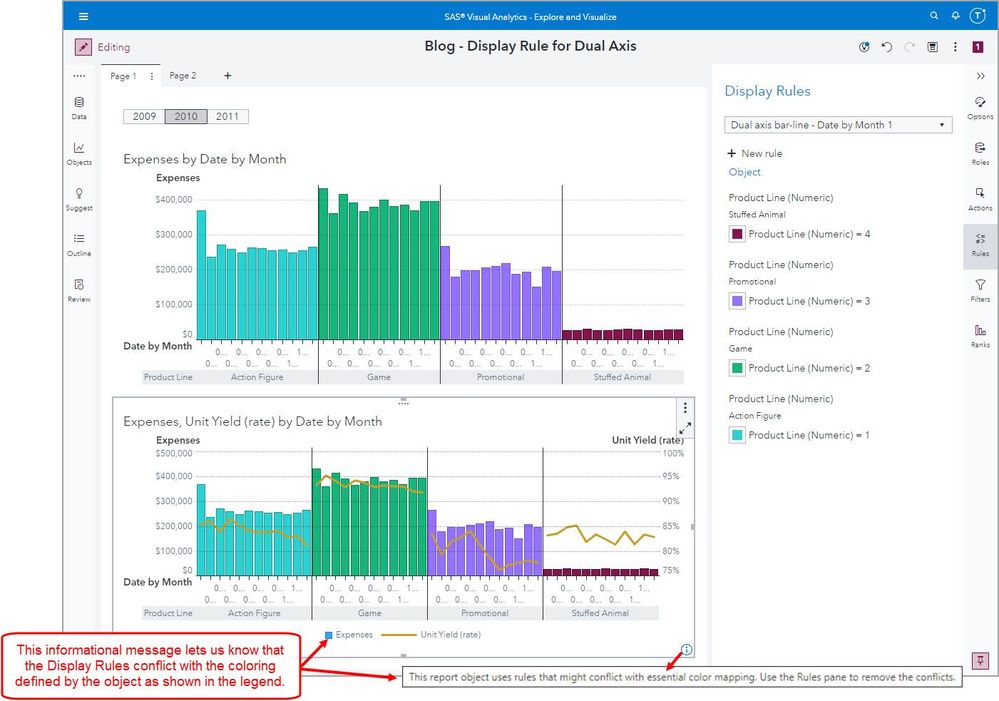Open the notifications bell
Screen dimensions: 999x701
956,16
